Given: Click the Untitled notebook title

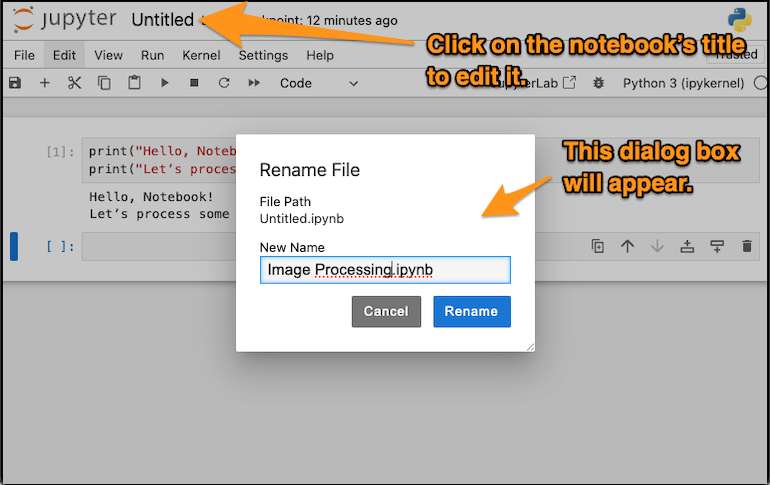Looking at the screenshot, I should tap(163, 20).
